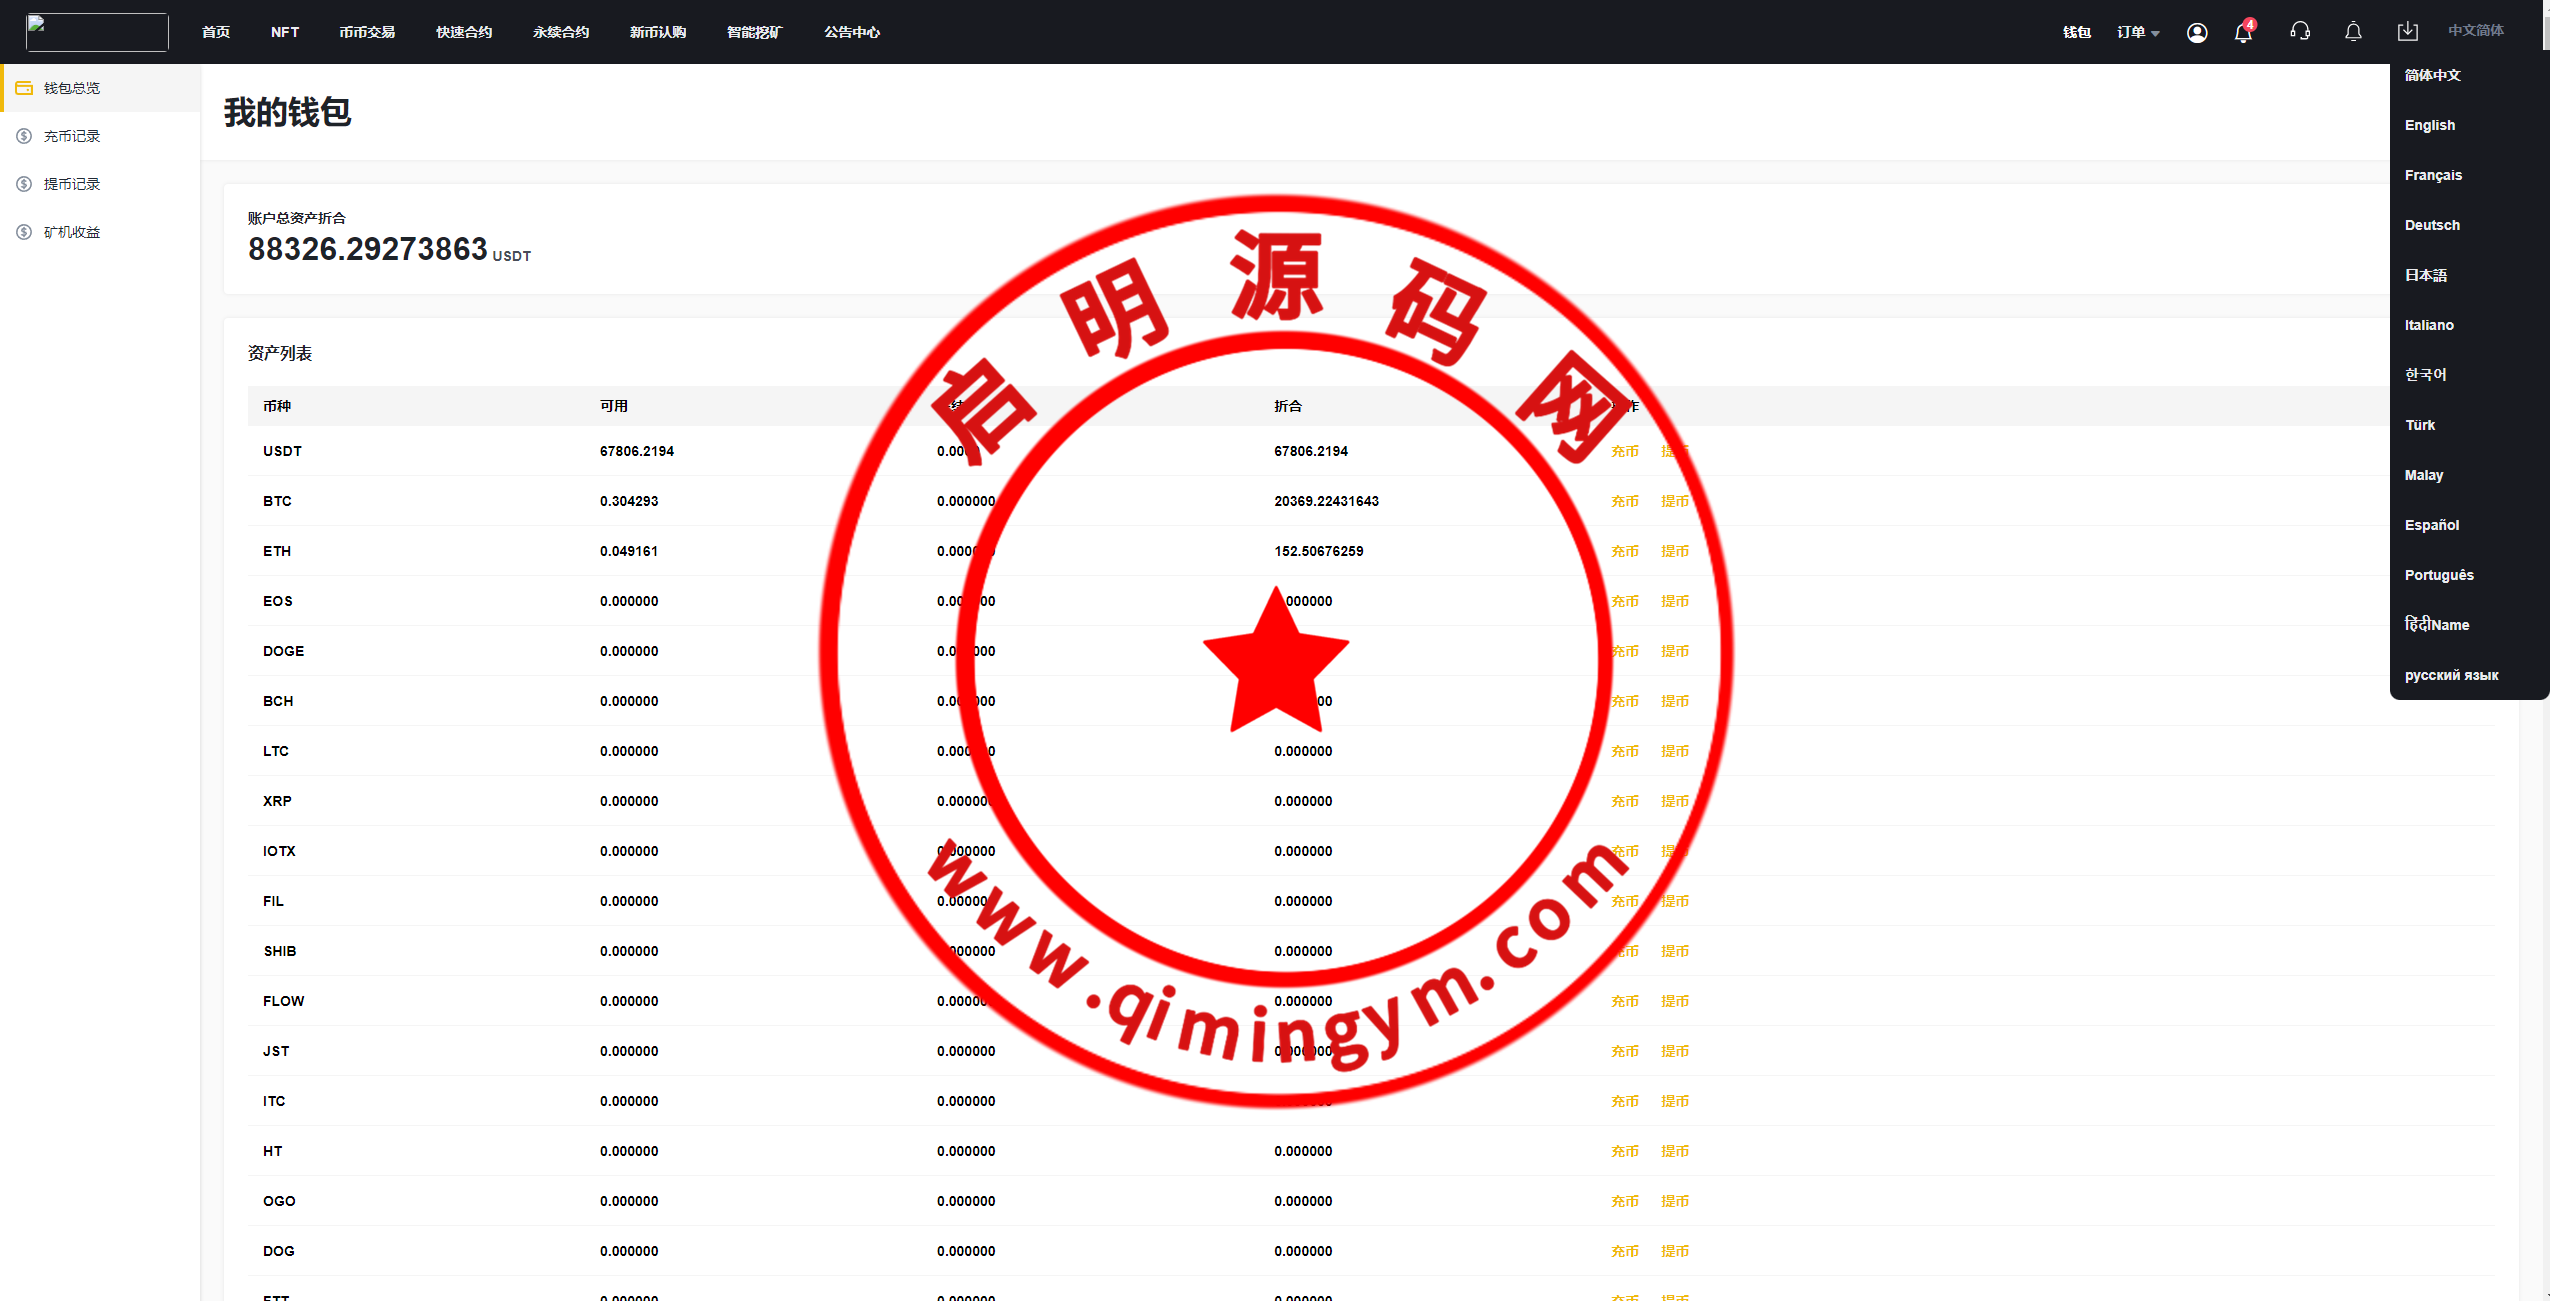The width and height of the screenshot is (2550, 1301).
Task: Expand the 订单 dropdown menu
Action: (2137, 32)
